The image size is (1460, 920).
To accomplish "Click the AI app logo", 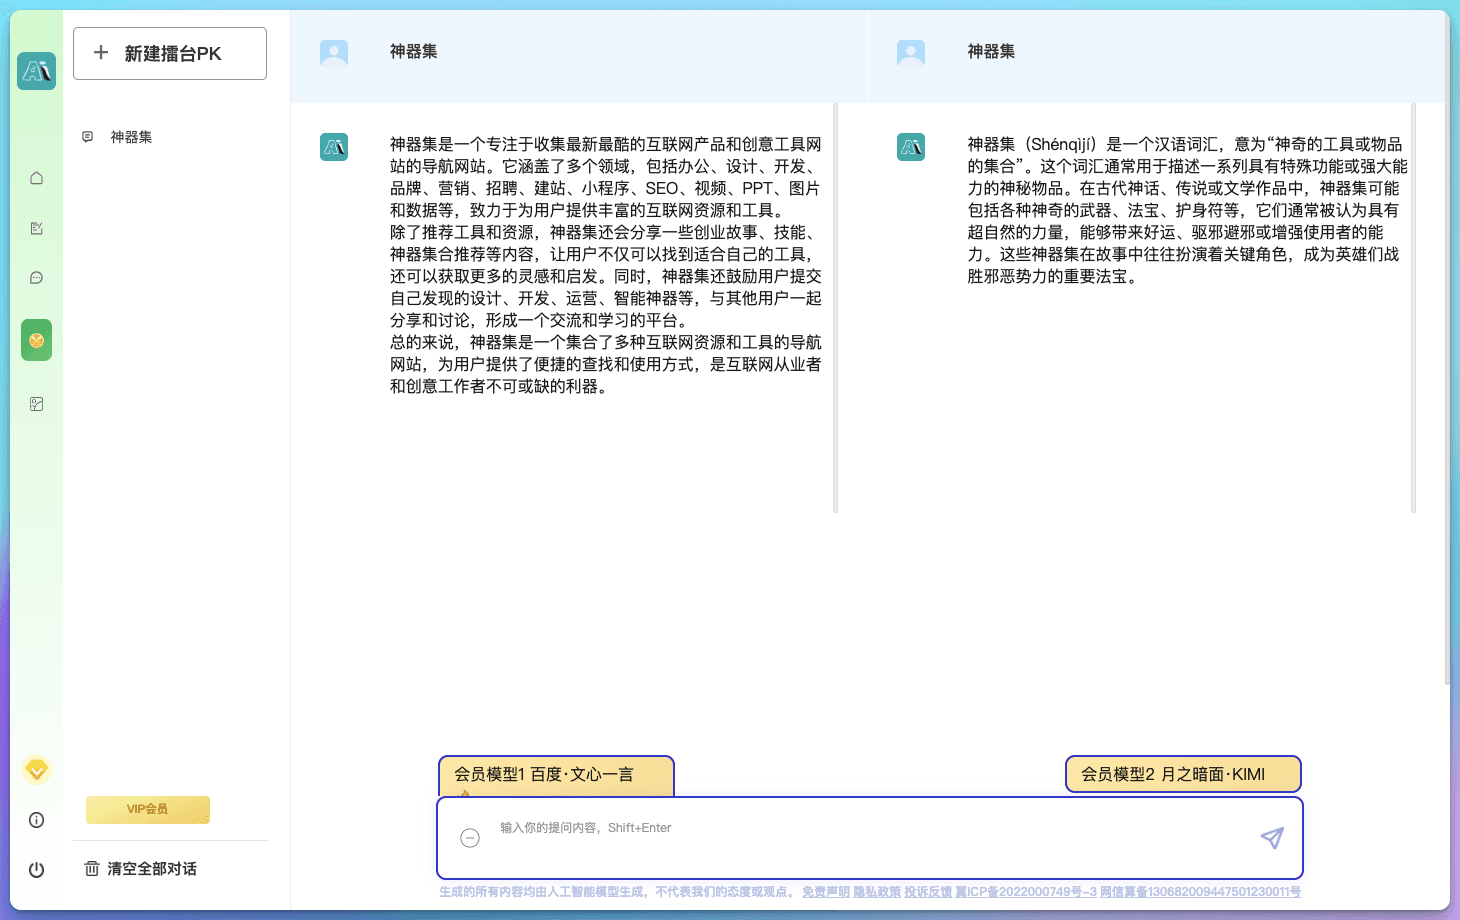I will click(37, 71).
